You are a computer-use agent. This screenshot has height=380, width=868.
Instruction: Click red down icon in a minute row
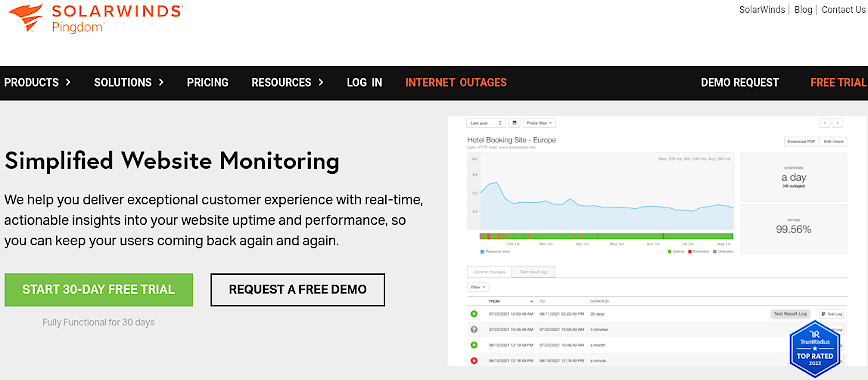click(474, 361)
